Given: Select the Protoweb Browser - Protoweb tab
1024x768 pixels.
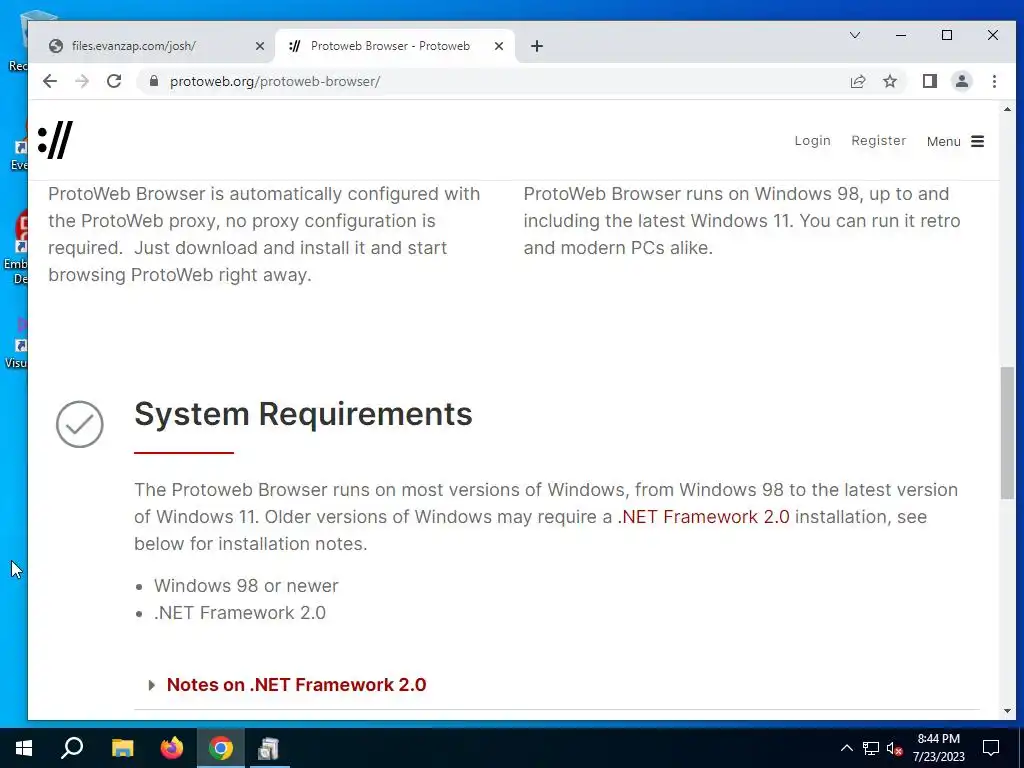Looking at the screenshot, I should 394,46.
